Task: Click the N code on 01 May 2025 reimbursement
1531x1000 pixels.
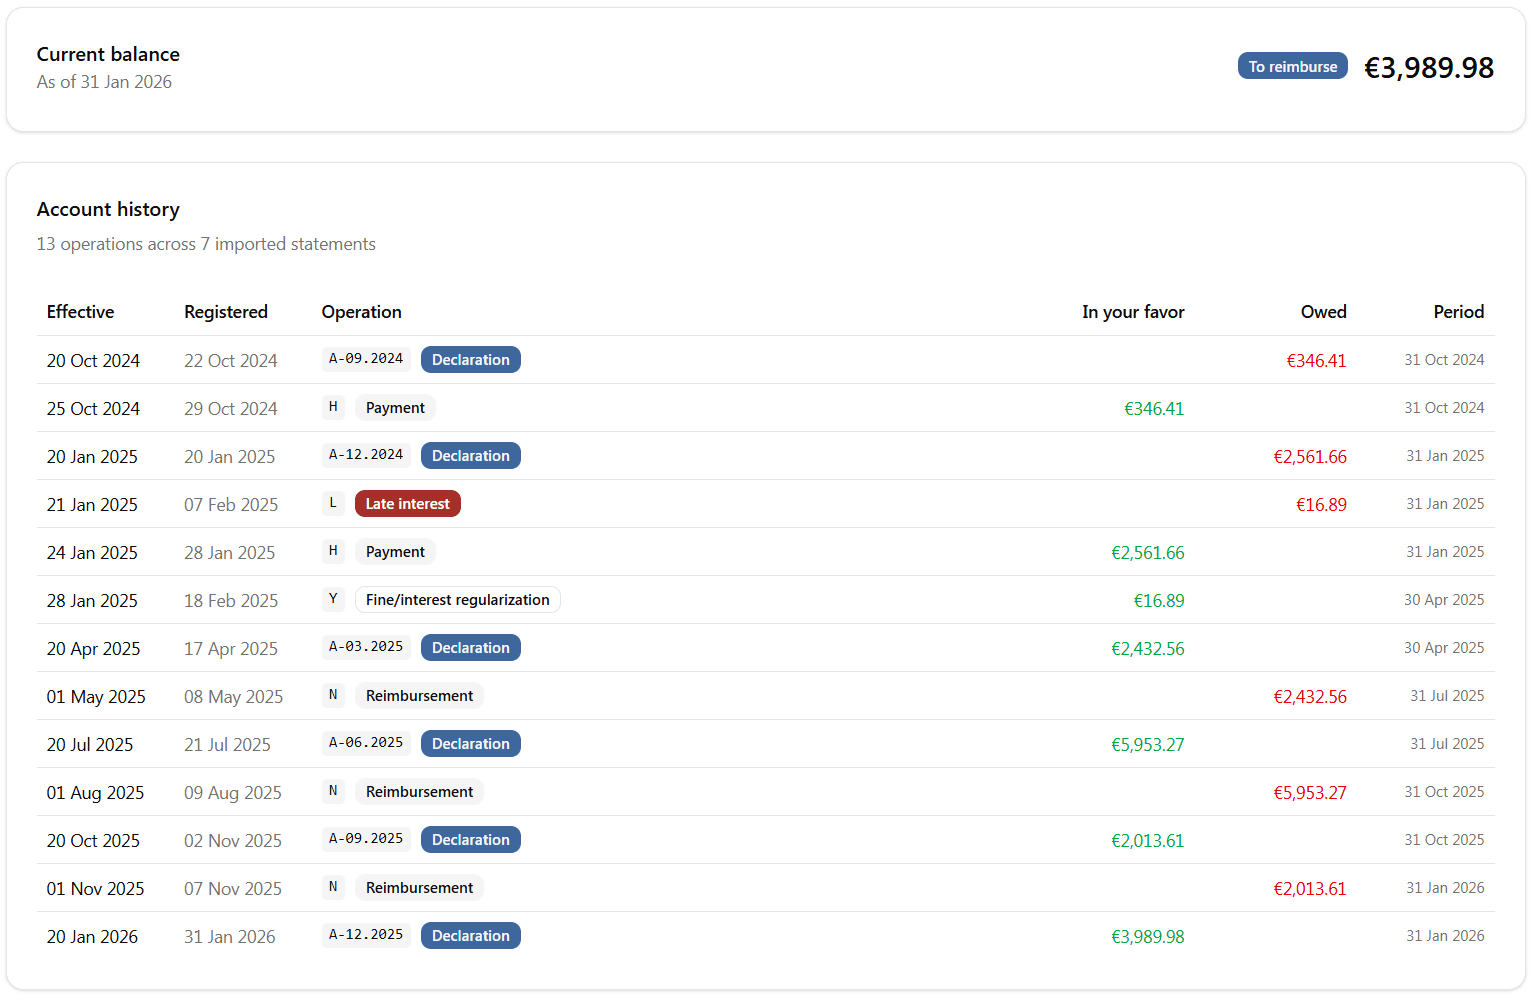Action: coord(333,695)
